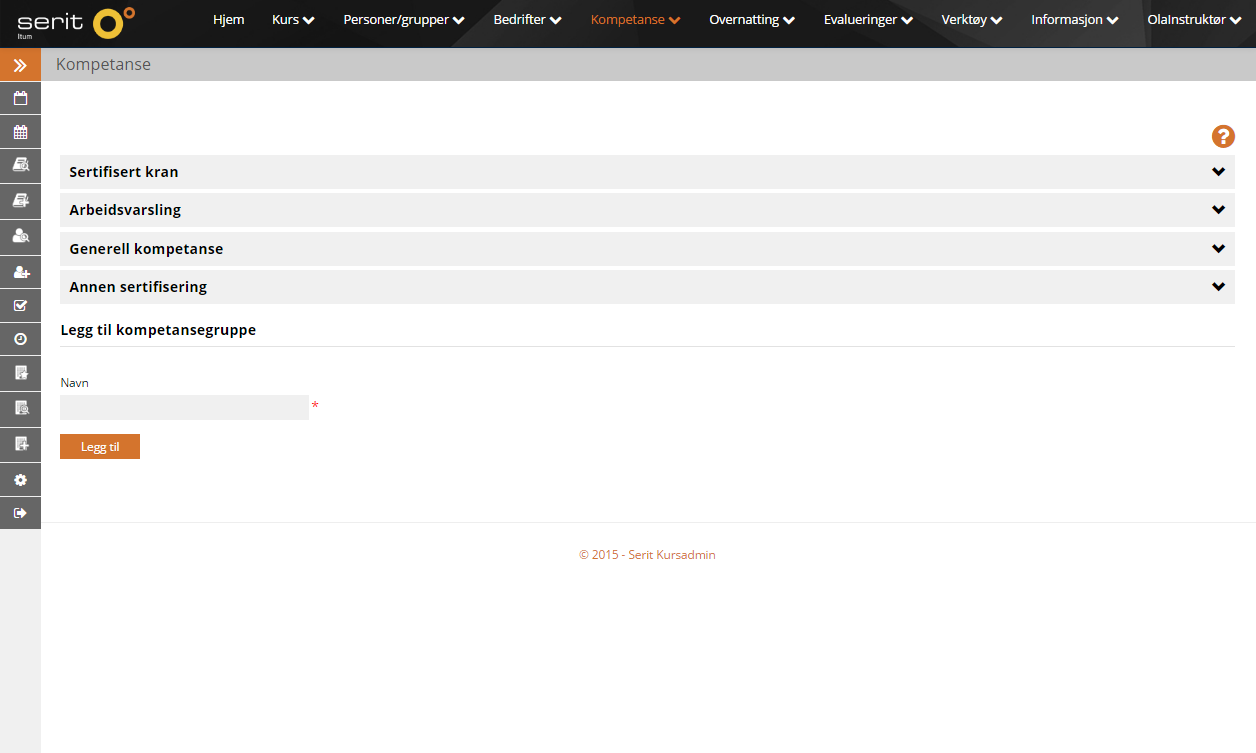Click the calendar grid icon in the sidebar
Image resolution: width=1256 pixels, height=753 pixels.
click(x=20, y=132)
